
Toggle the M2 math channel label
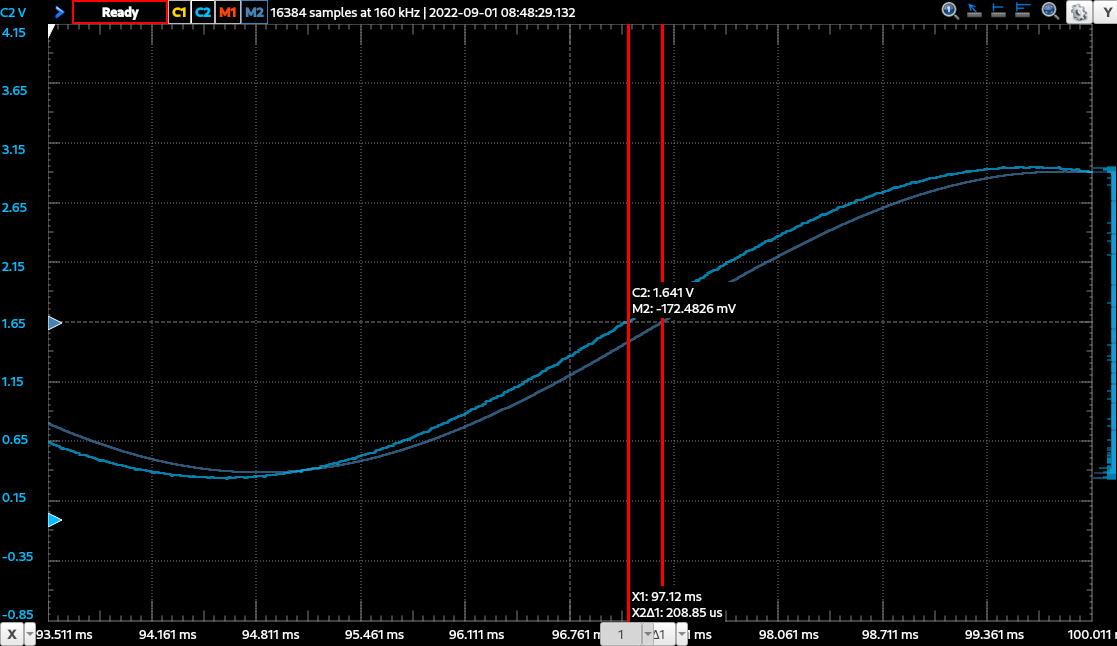click(254, 12)
